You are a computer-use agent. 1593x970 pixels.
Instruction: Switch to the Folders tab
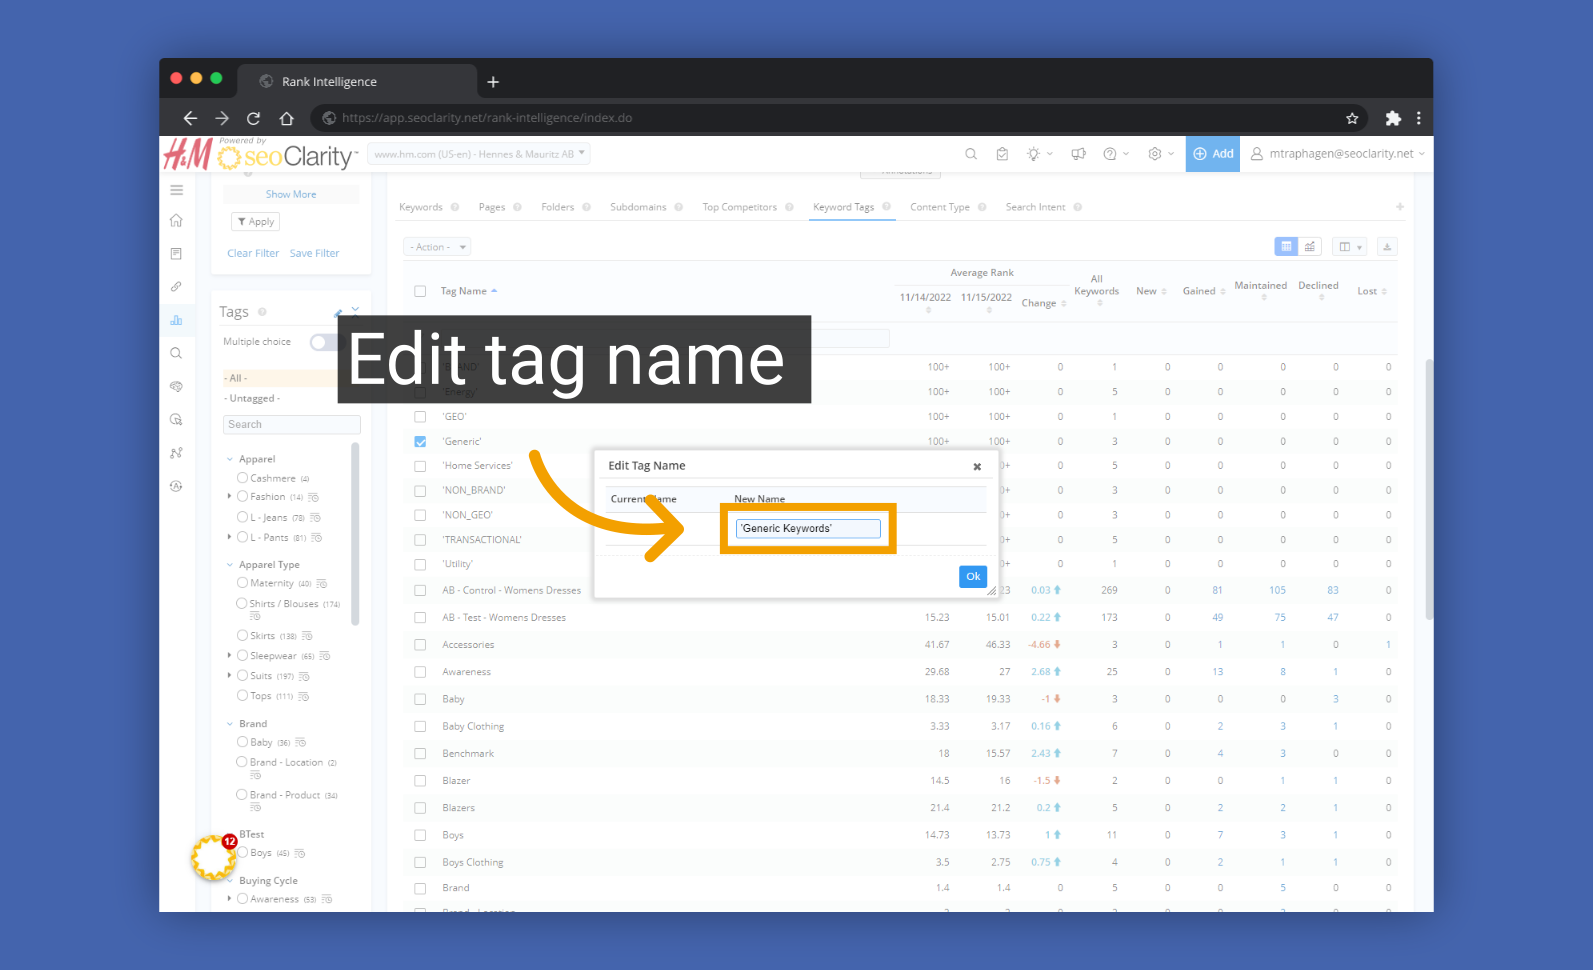pyautogui.click(x=558, y=207)
